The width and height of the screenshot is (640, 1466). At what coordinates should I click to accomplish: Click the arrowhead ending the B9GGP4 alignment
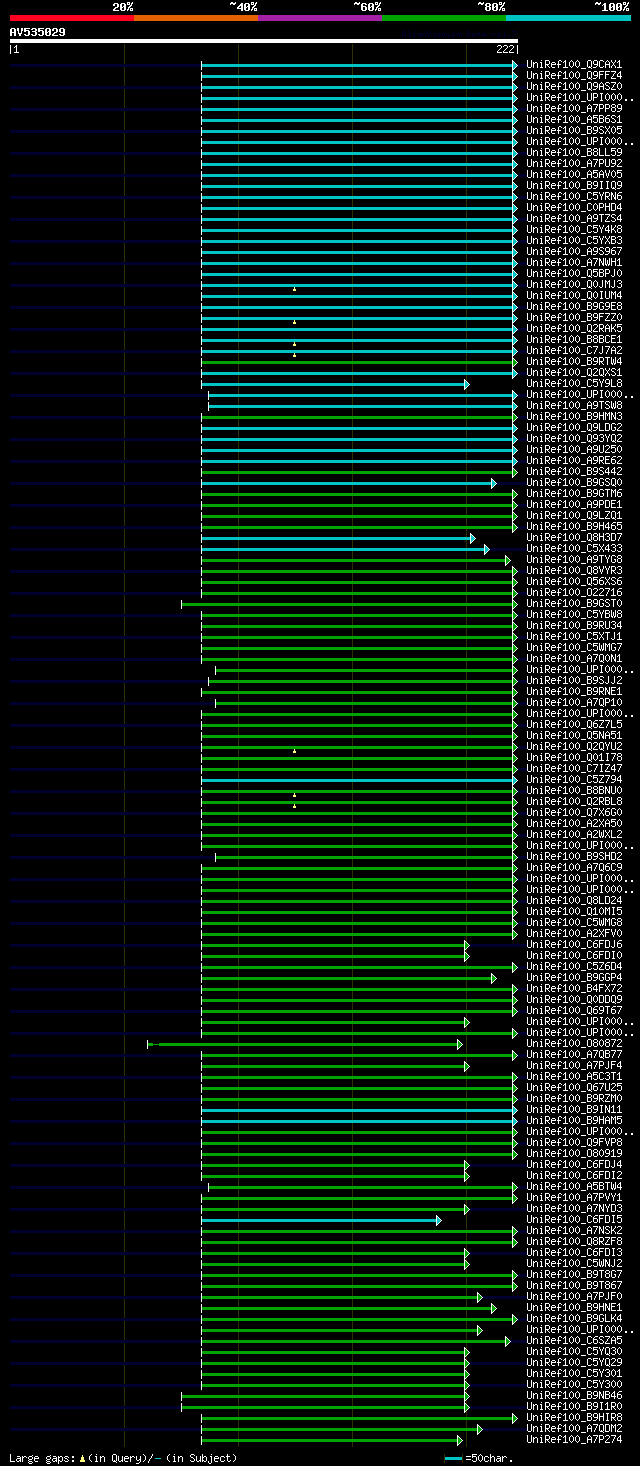click(494, 978)
